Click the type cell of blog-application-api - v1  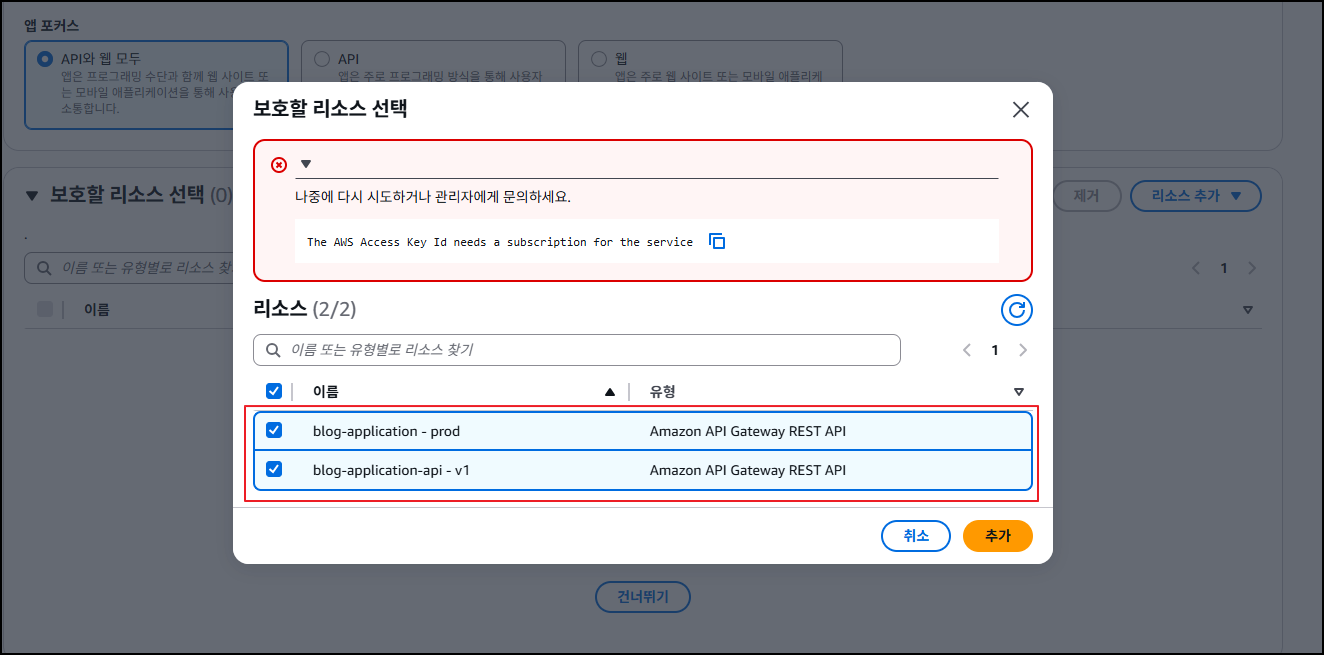point(748,470)
